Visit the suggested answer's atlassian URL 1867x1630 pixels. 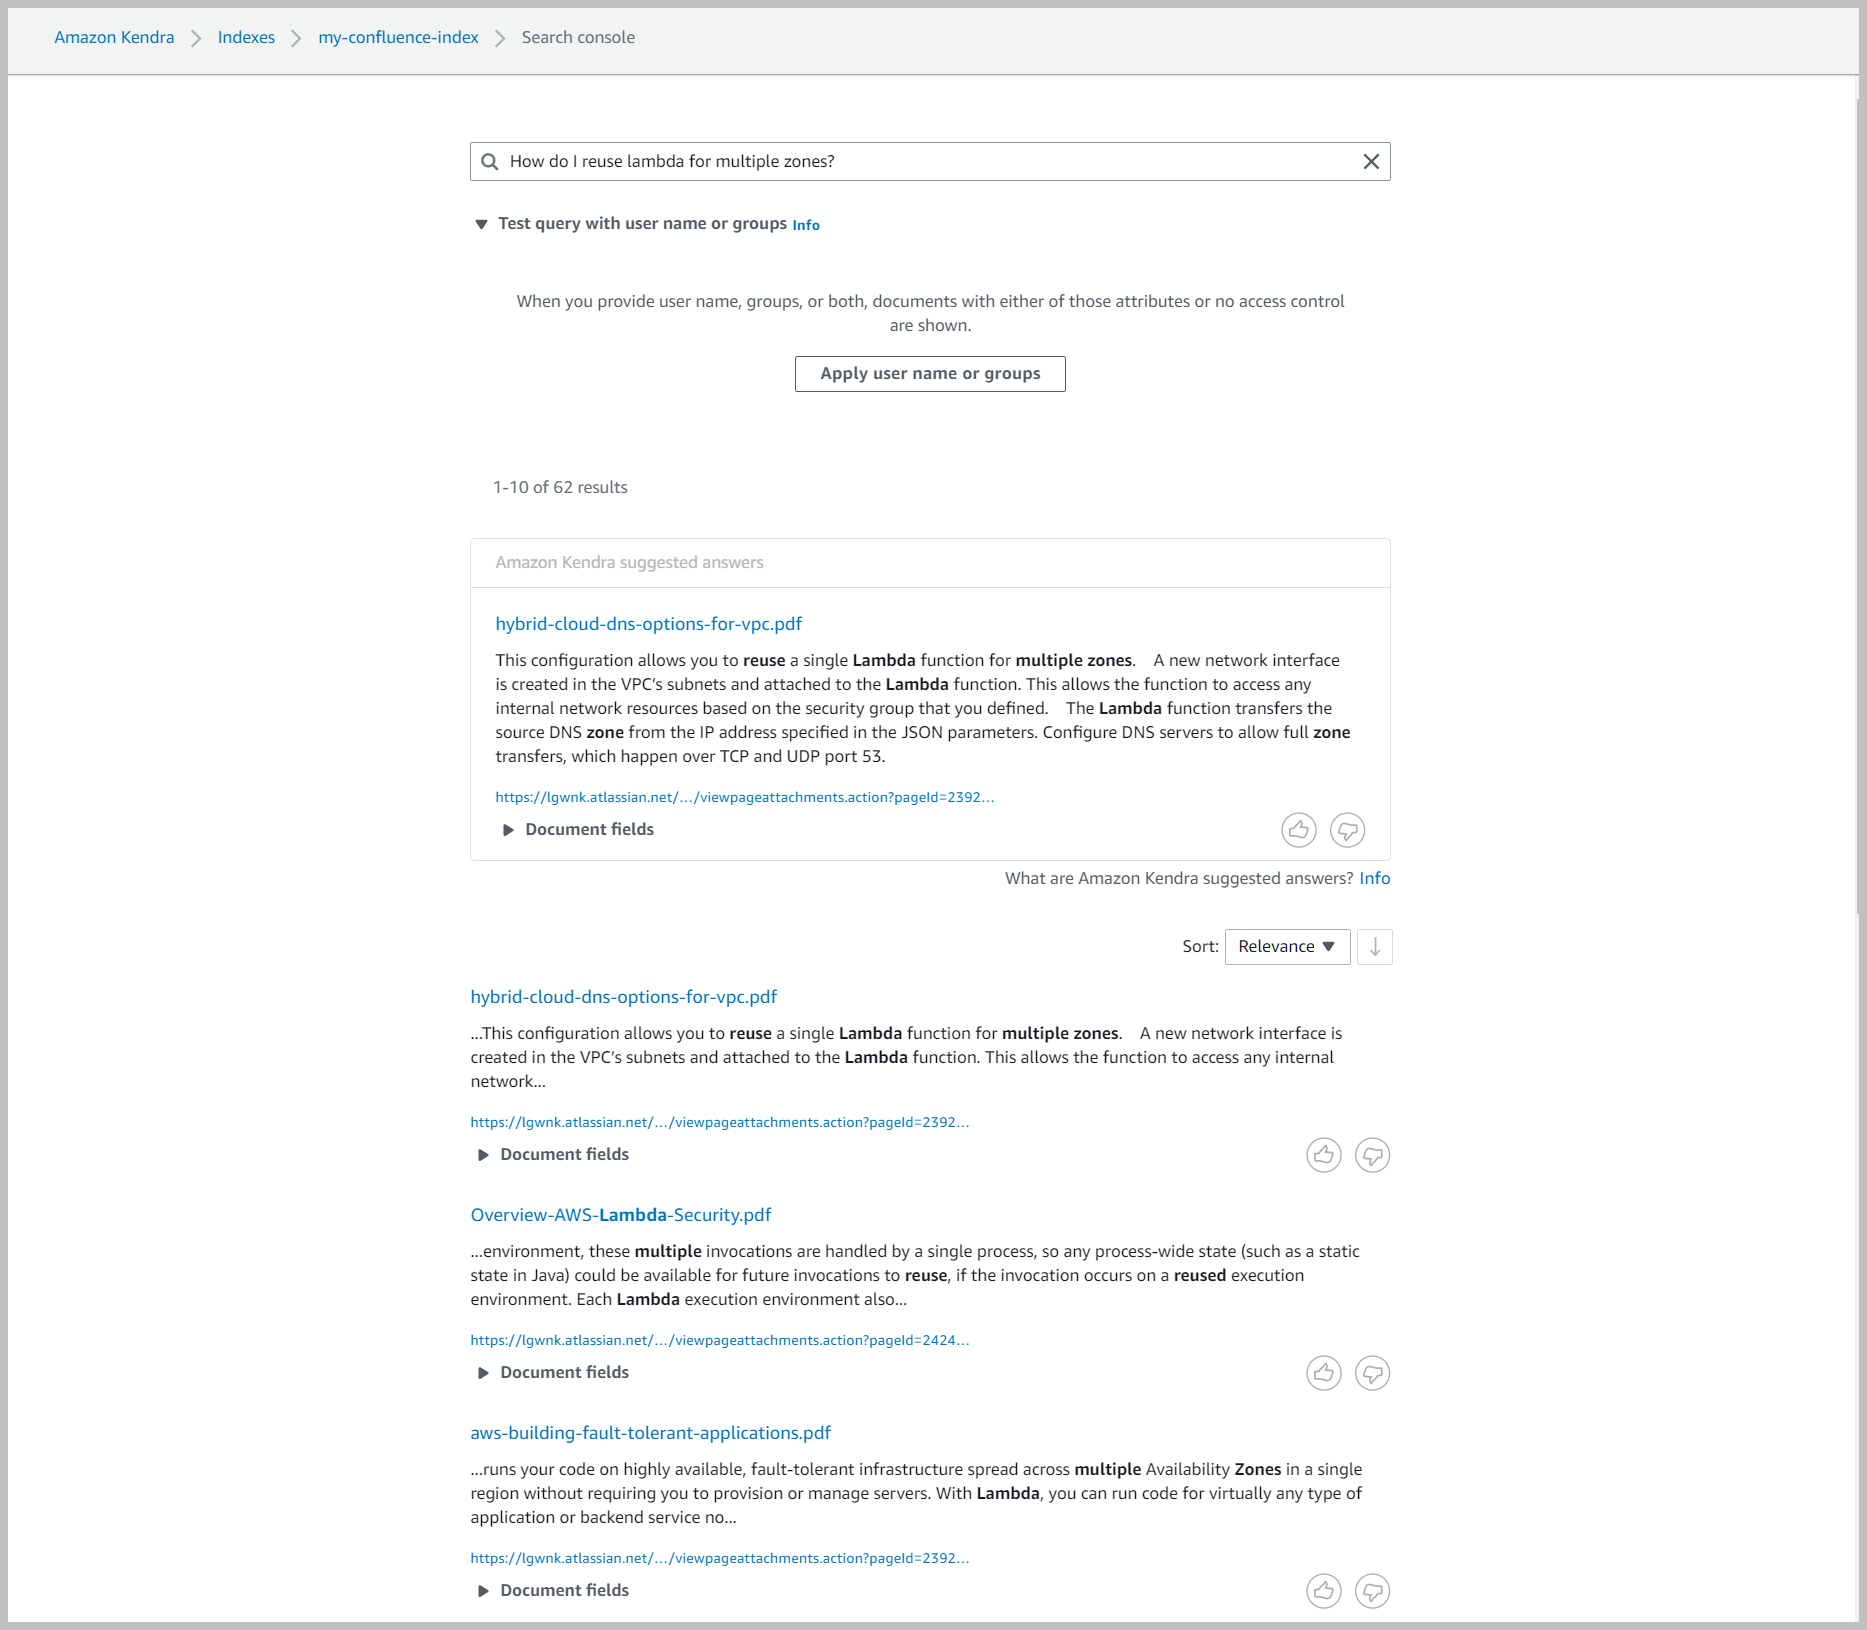click(745, 798)
